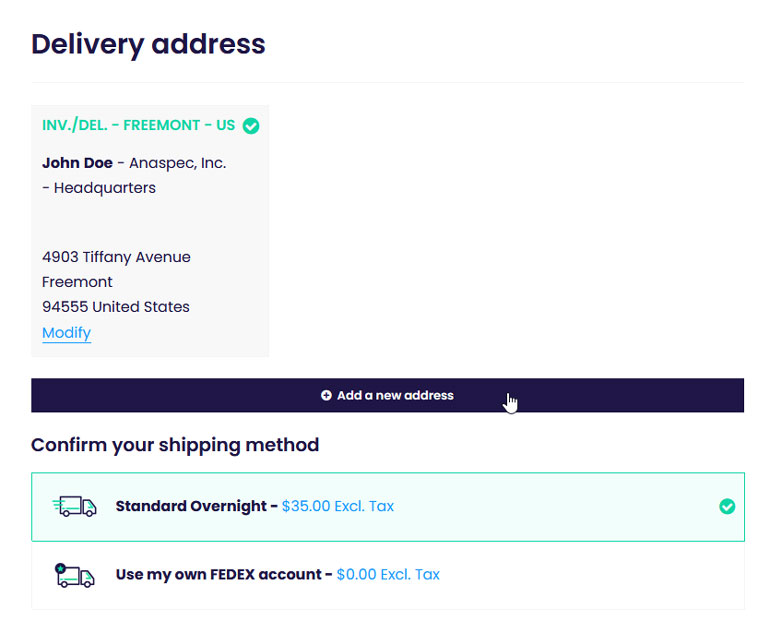Screen dimensions: 770x633
Task: Click the Anaspec, Inc. company text
Action: tap(178, 163)
